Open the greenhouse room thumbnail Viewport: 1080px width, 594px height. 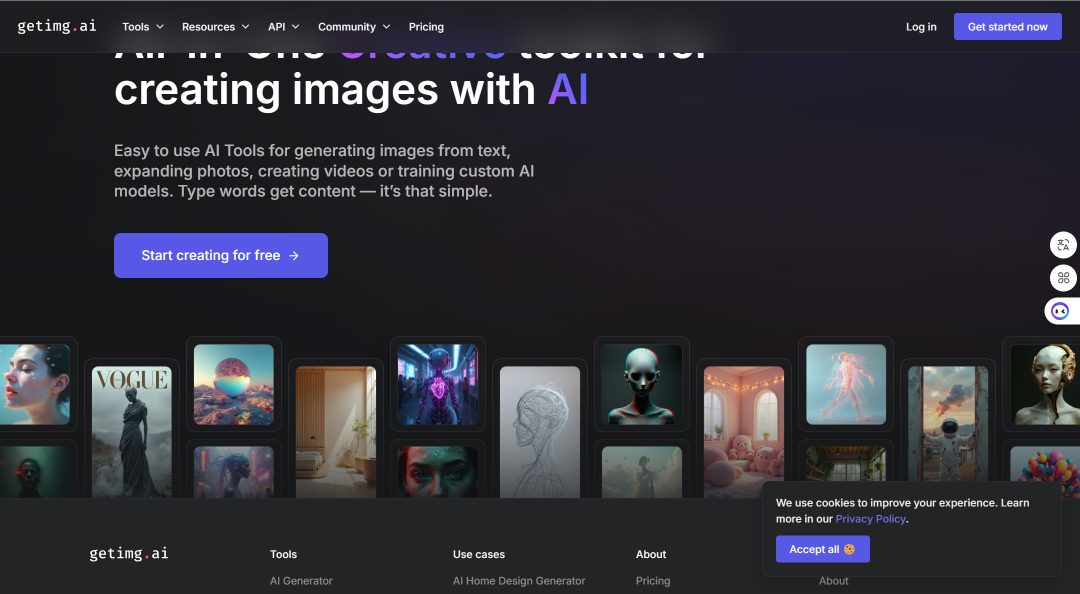click(846, 464)
